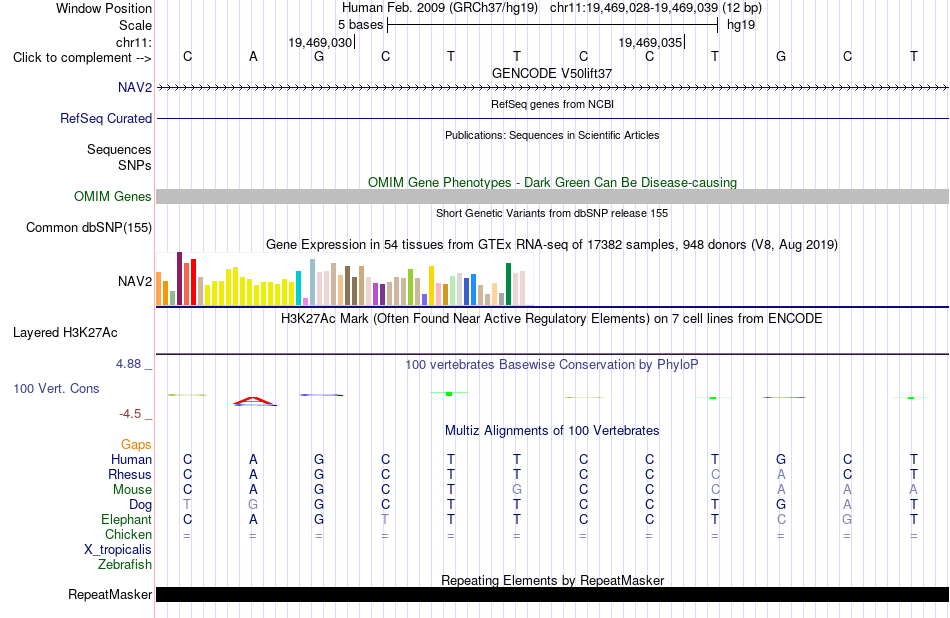Select the Chicken species label
The image size is (950, 618).
[128, 534]
